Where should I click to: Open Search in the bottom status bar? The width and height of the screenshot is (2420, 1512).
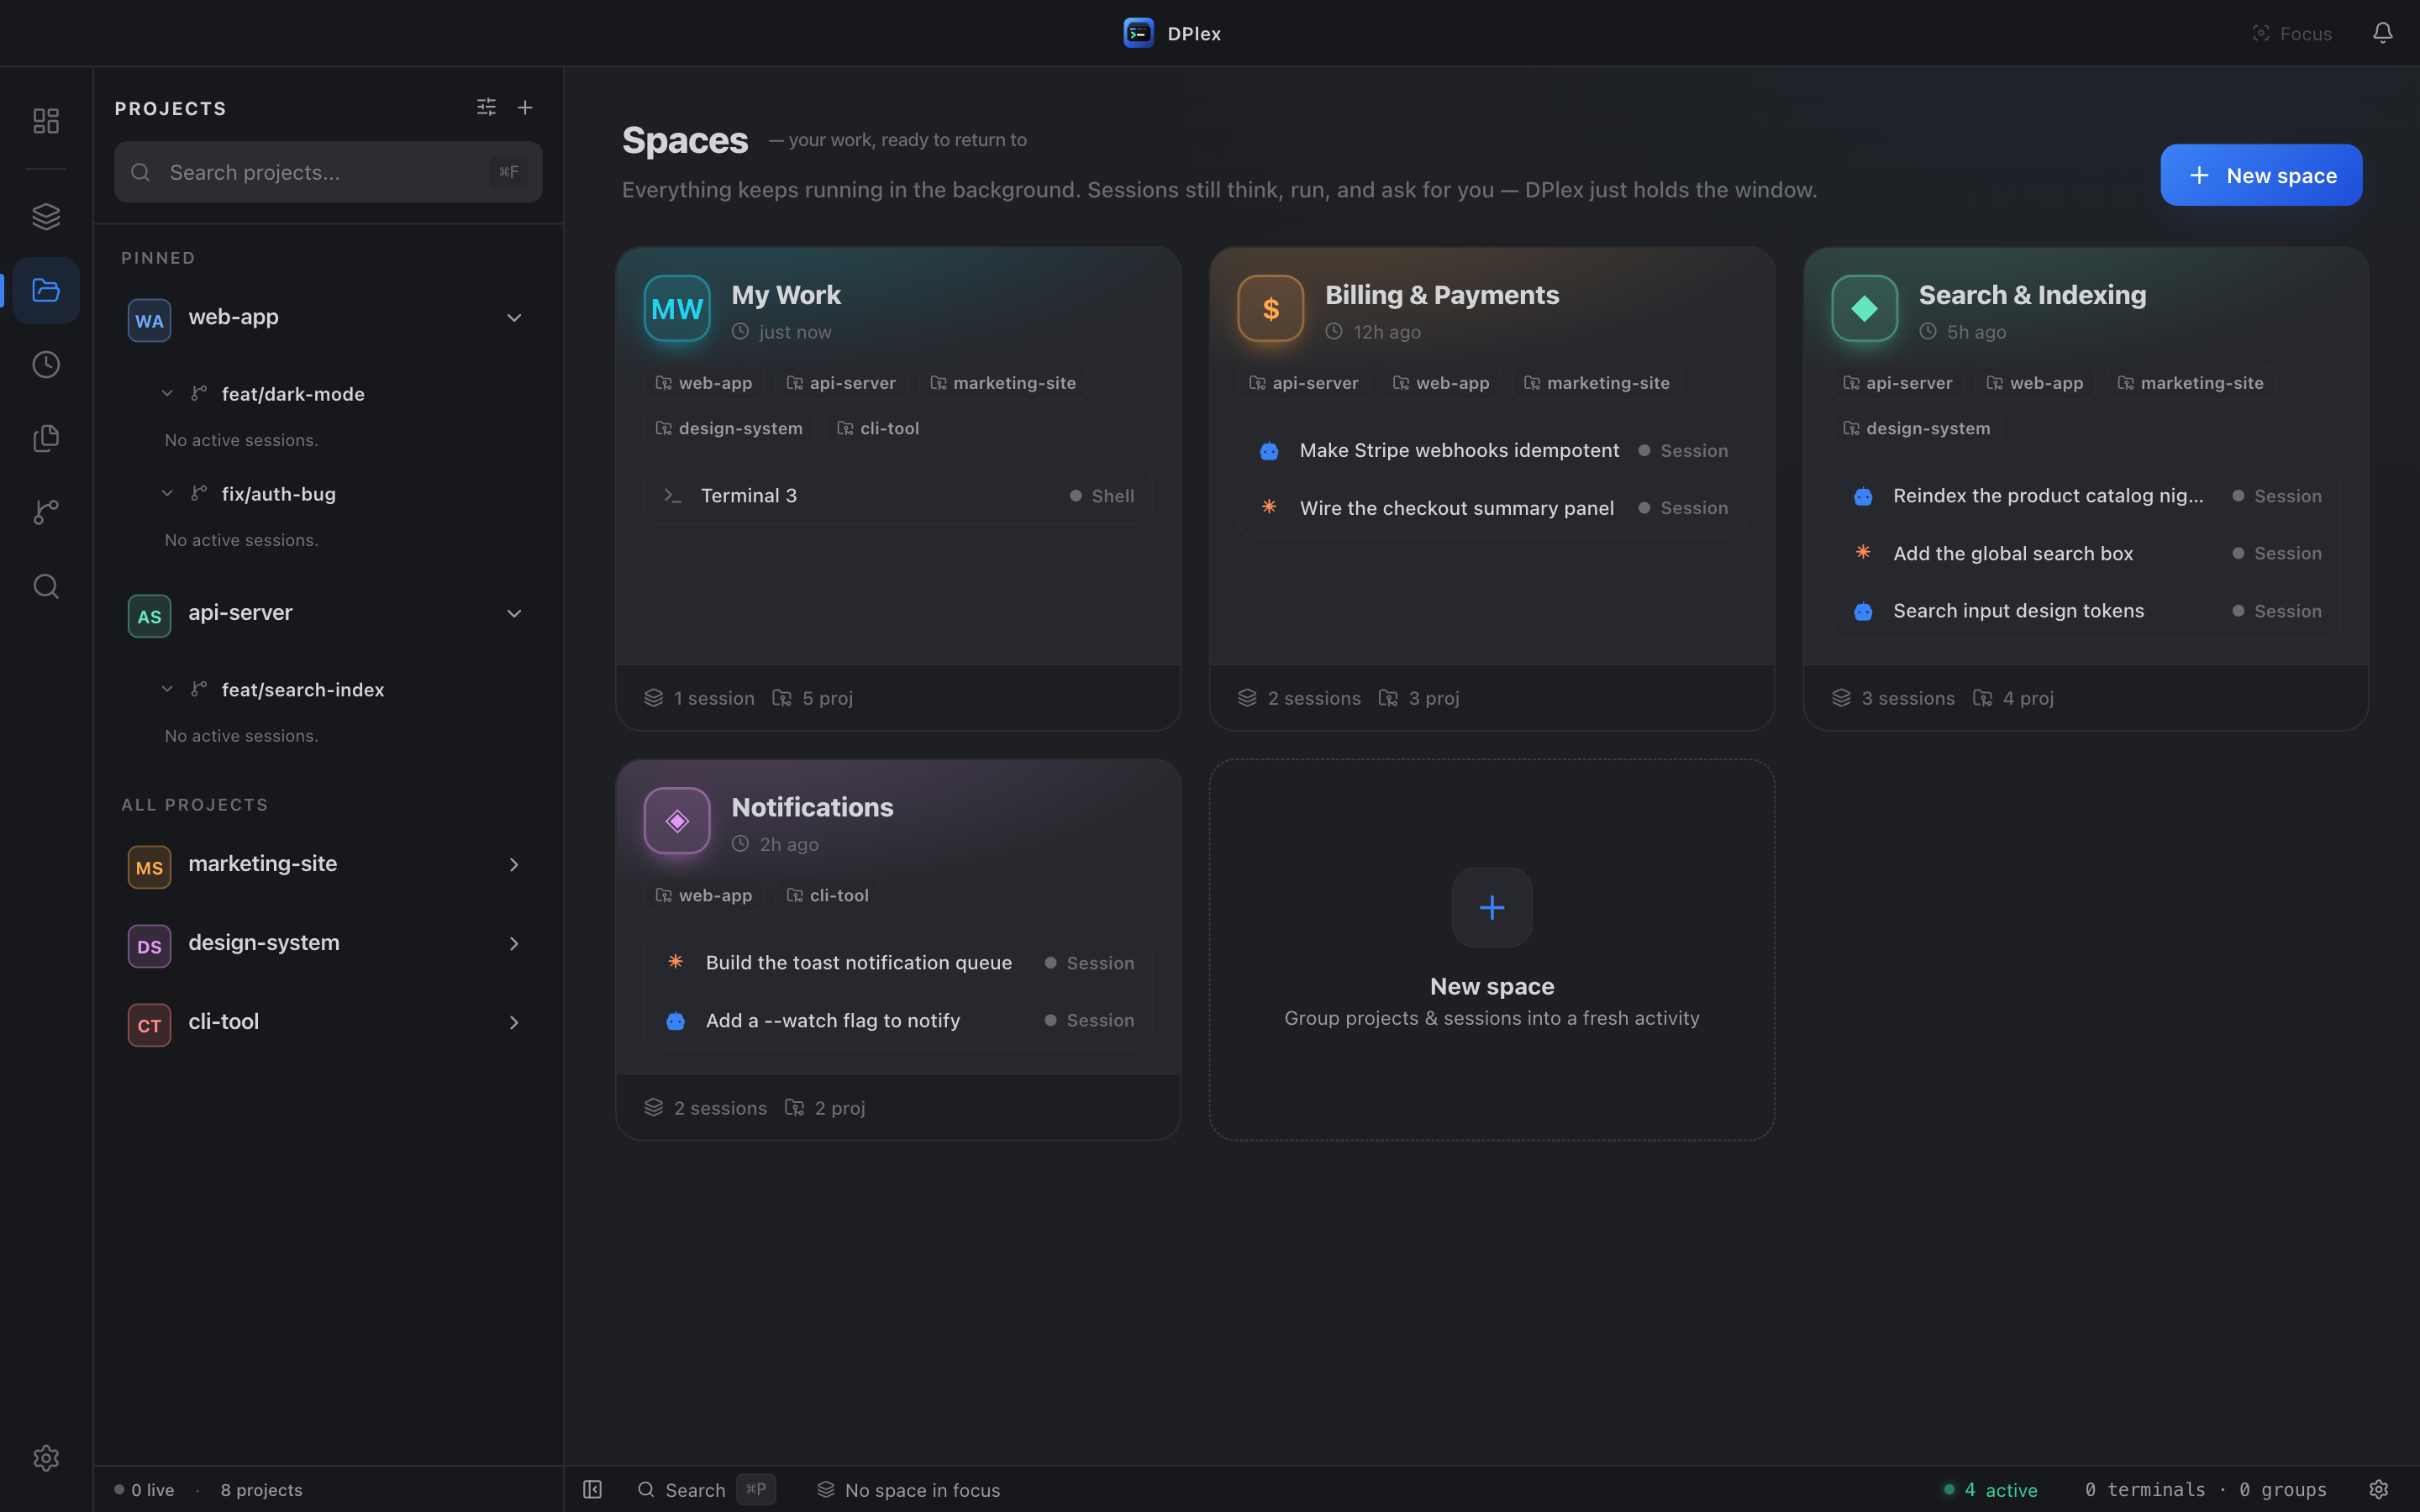point(705,1489)
